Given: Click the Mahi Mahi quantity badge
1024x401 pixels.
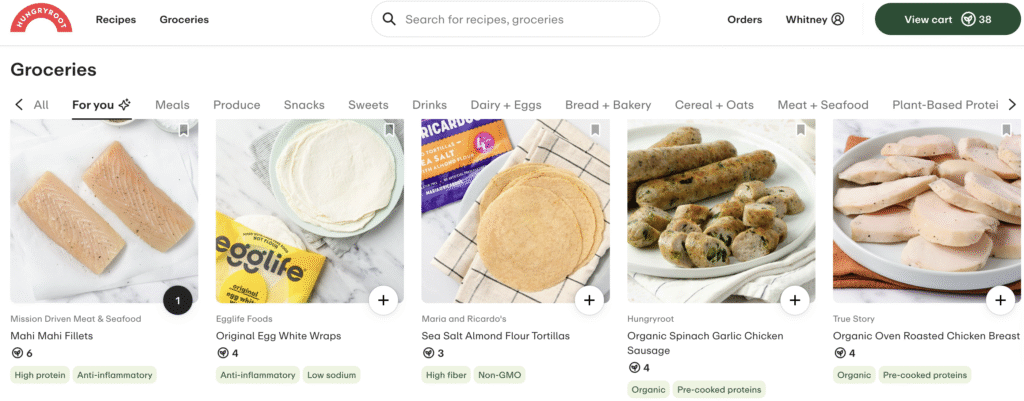Looking at the screenshot, I should click(x=178, y=300).
